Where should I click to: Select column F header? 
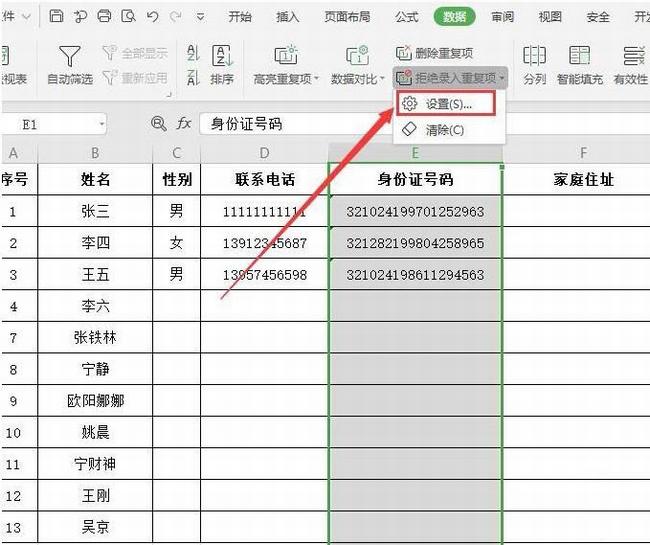[583, 153]
